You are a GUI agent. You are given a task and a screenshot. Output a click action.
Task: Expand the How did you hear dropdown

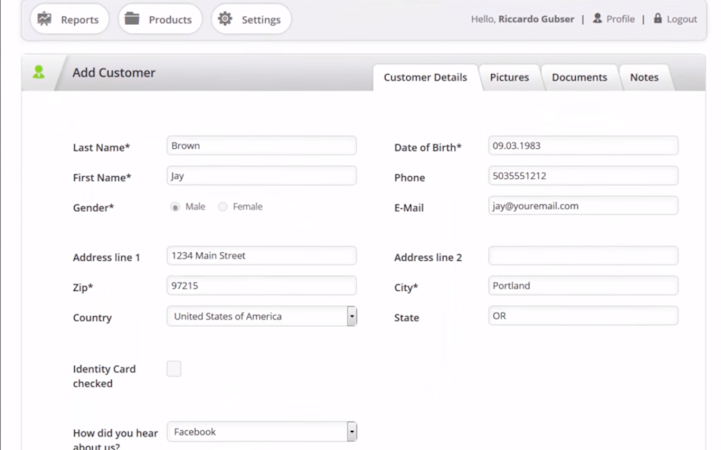pos(351,432)
